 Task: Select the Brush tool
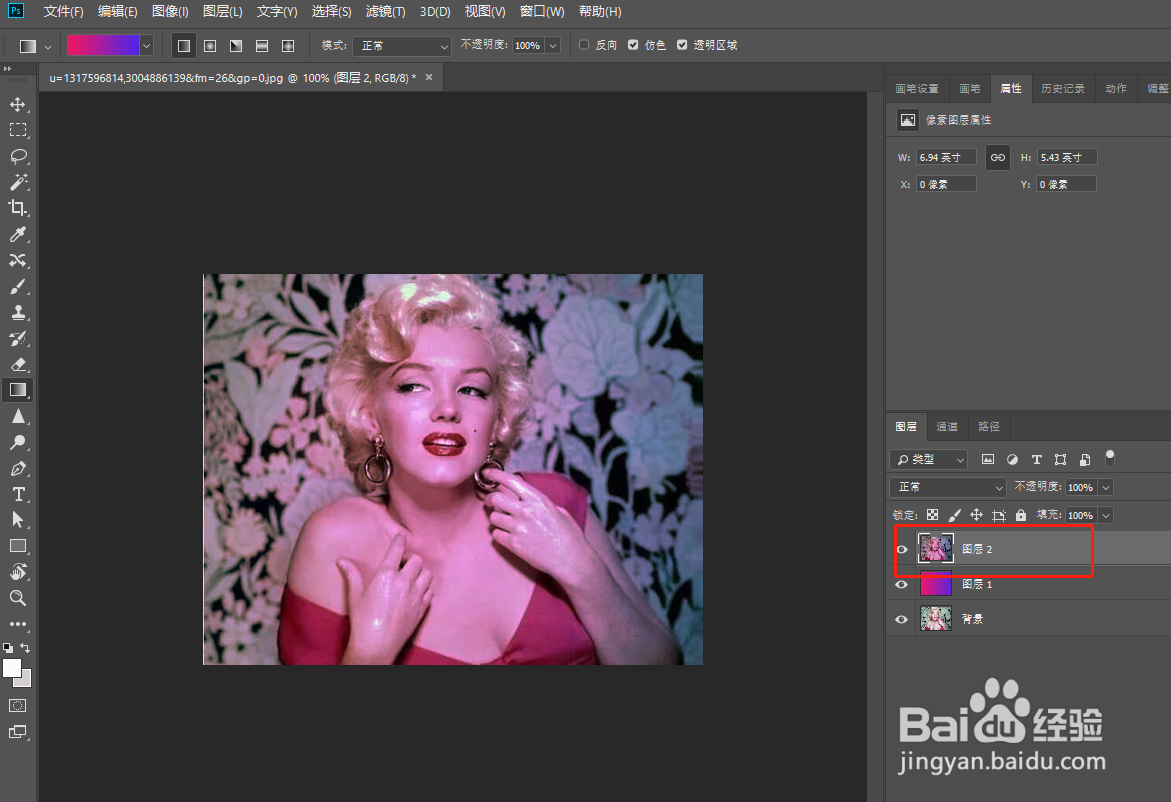[x=18, y=287]
